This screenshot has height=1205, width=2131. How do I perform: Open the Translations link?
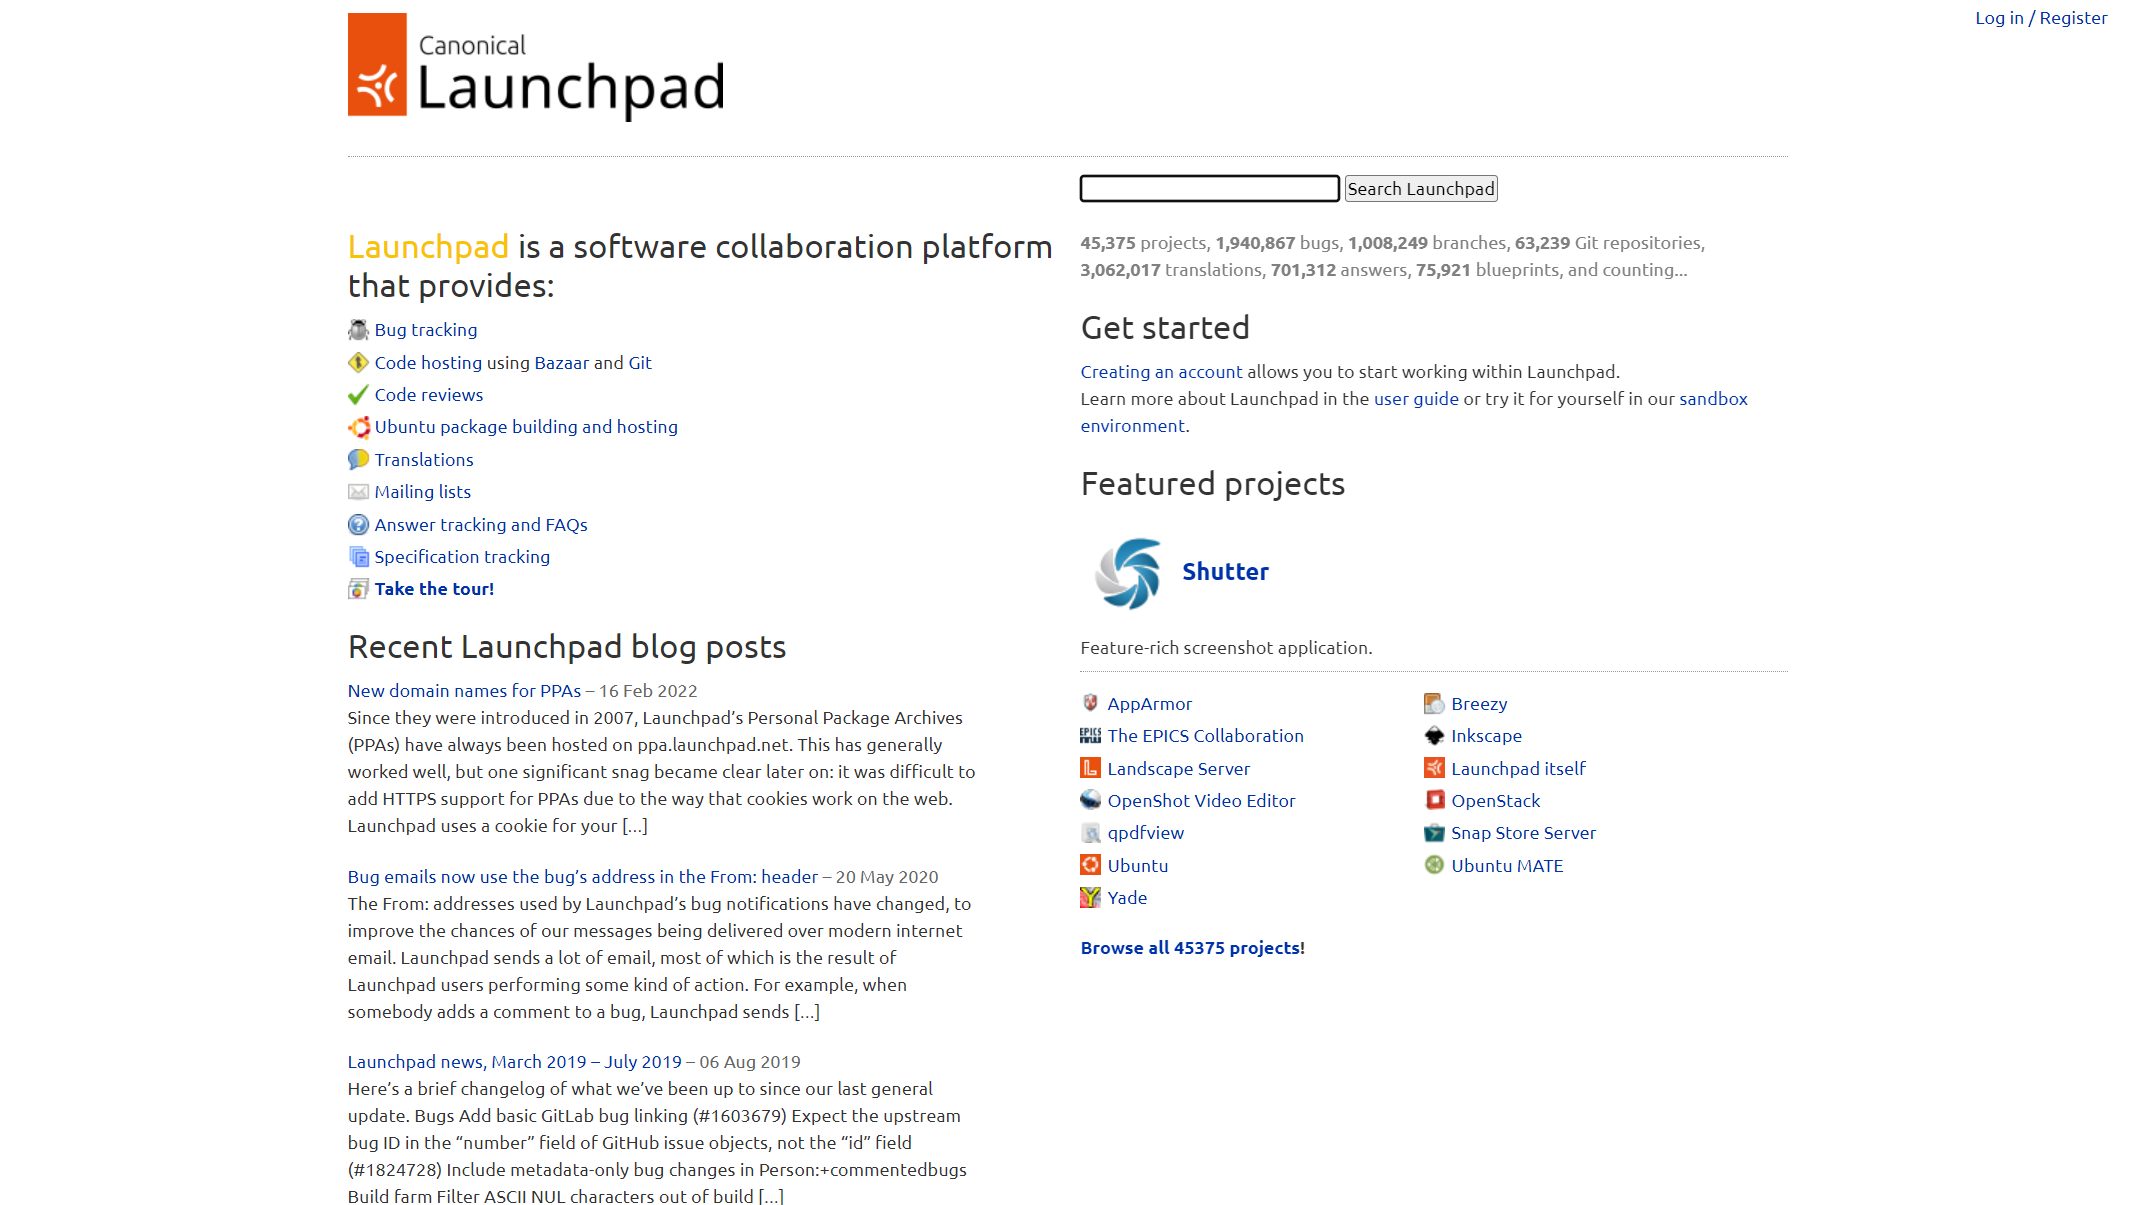424,459
